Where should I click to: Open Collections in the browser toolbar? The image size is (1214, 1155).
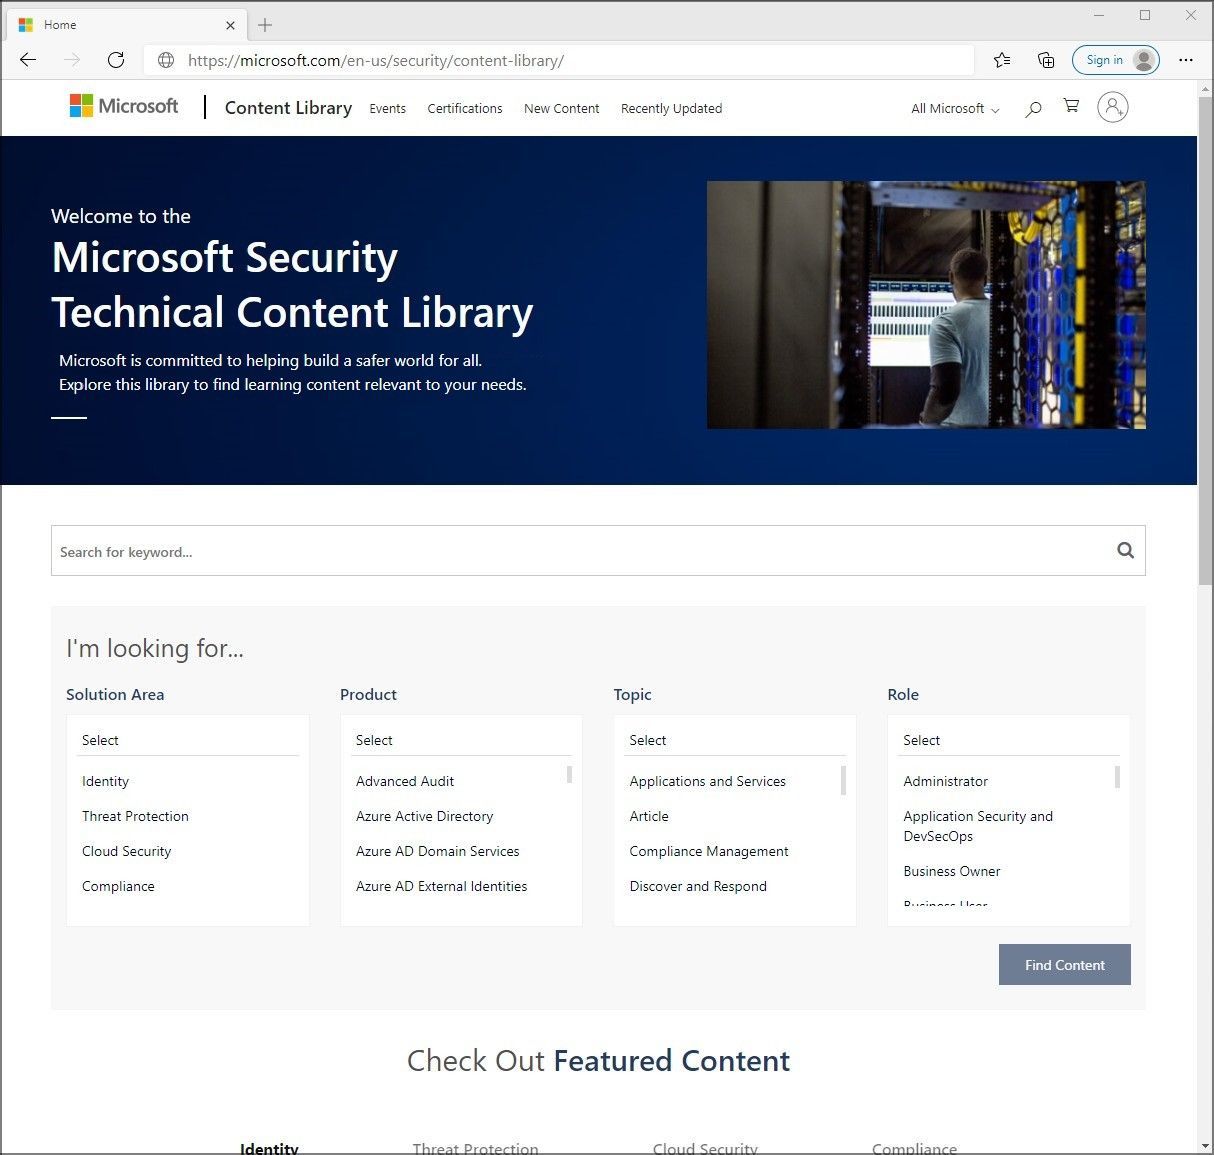coord(1045,60)
